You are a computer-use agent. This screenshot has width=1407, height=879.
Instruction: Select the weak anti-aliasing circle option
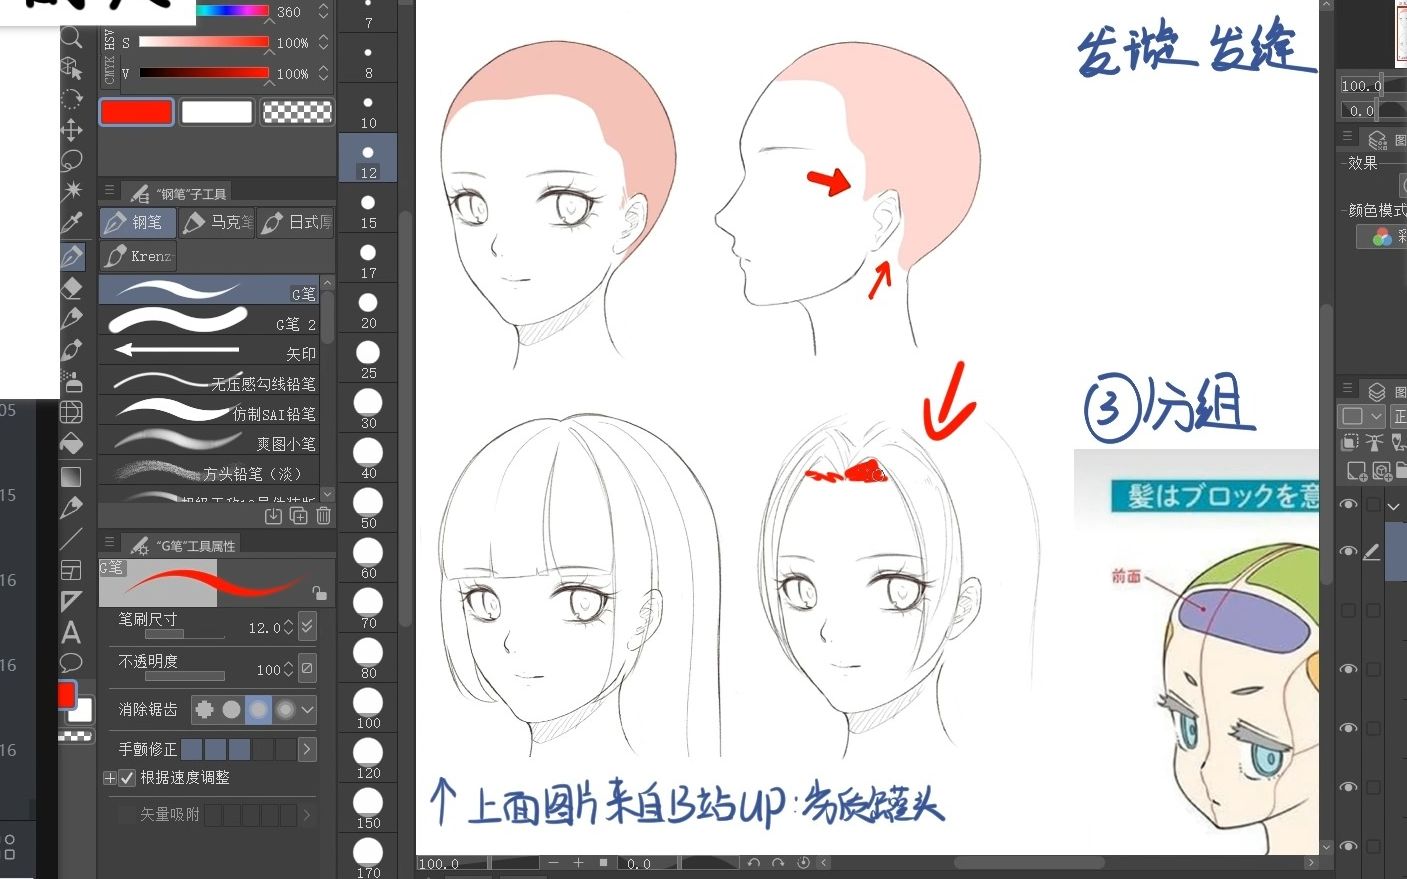(x=232, y=709)
